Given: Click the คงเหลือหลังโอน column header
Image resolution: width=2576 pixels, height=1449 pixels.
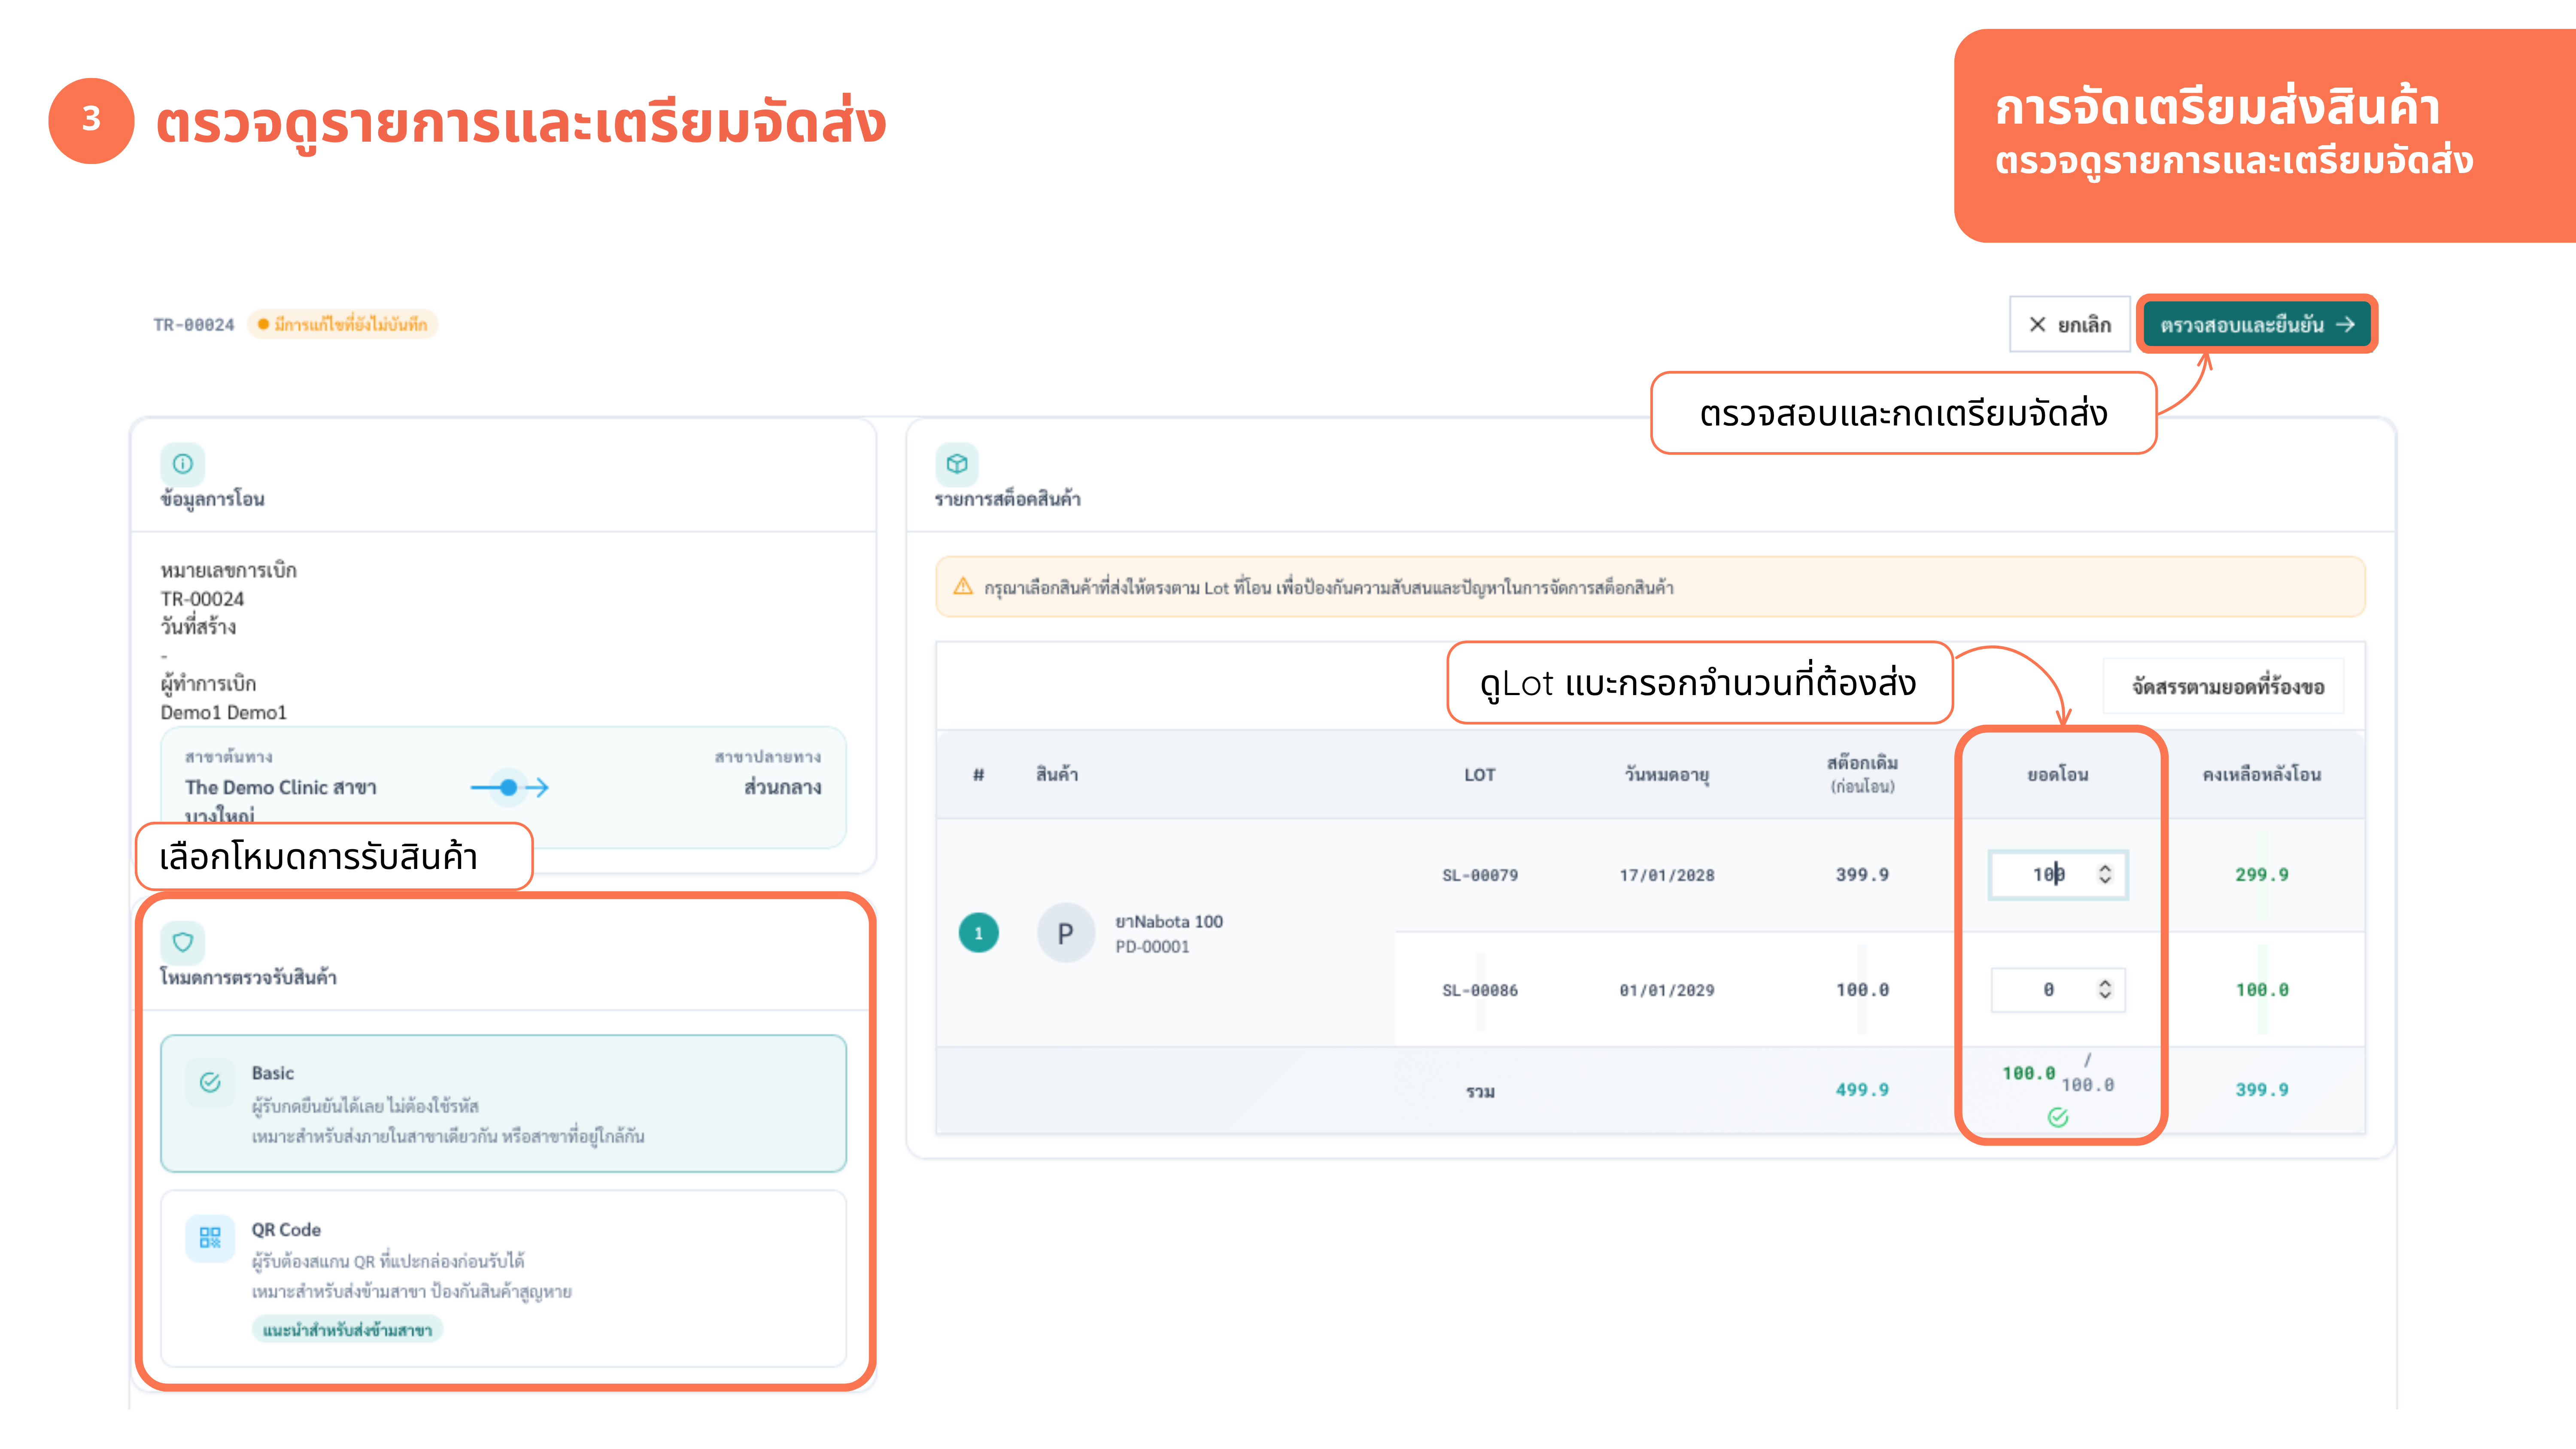Looking at the screenshot, I should (x=2262, y=775).
